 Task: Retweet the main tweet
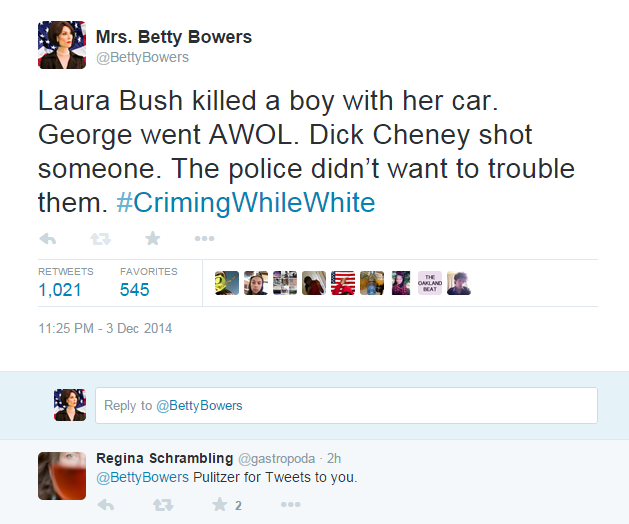tap(100, 238)
